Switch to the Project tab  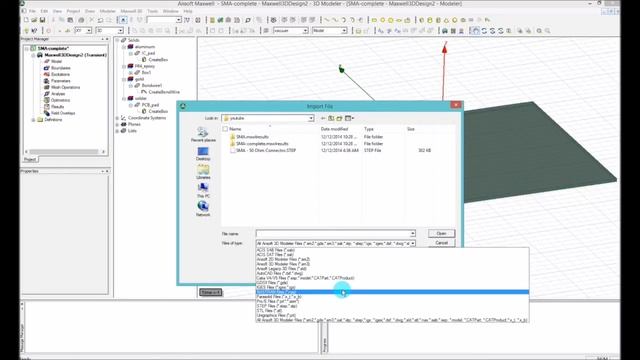30,160
